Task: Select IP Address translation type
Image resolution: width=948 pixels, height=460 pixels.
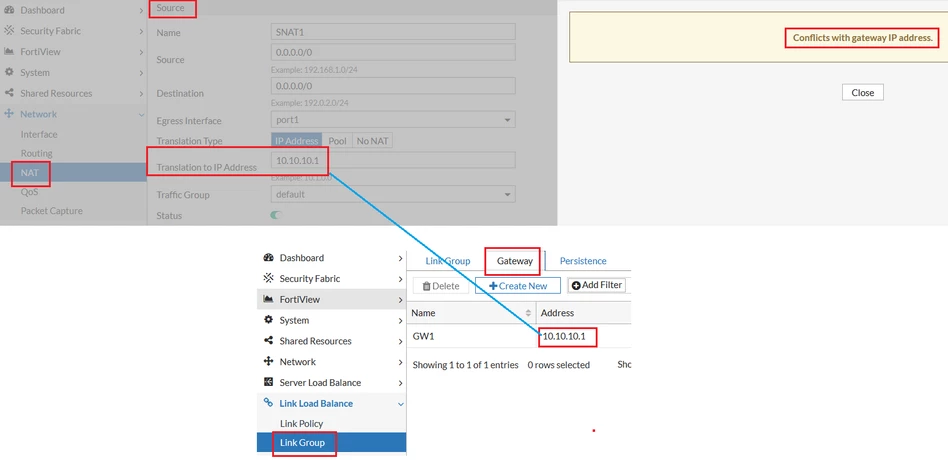Action: point(296,141)
